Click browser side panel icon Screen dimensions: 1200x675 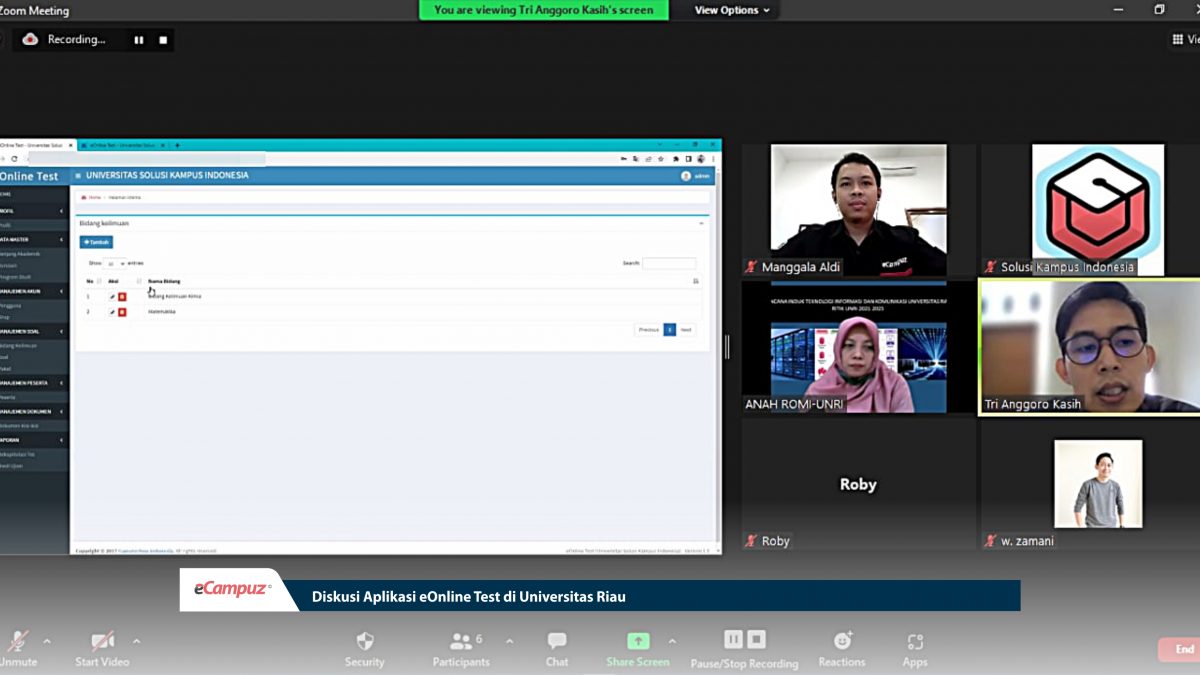688,159
